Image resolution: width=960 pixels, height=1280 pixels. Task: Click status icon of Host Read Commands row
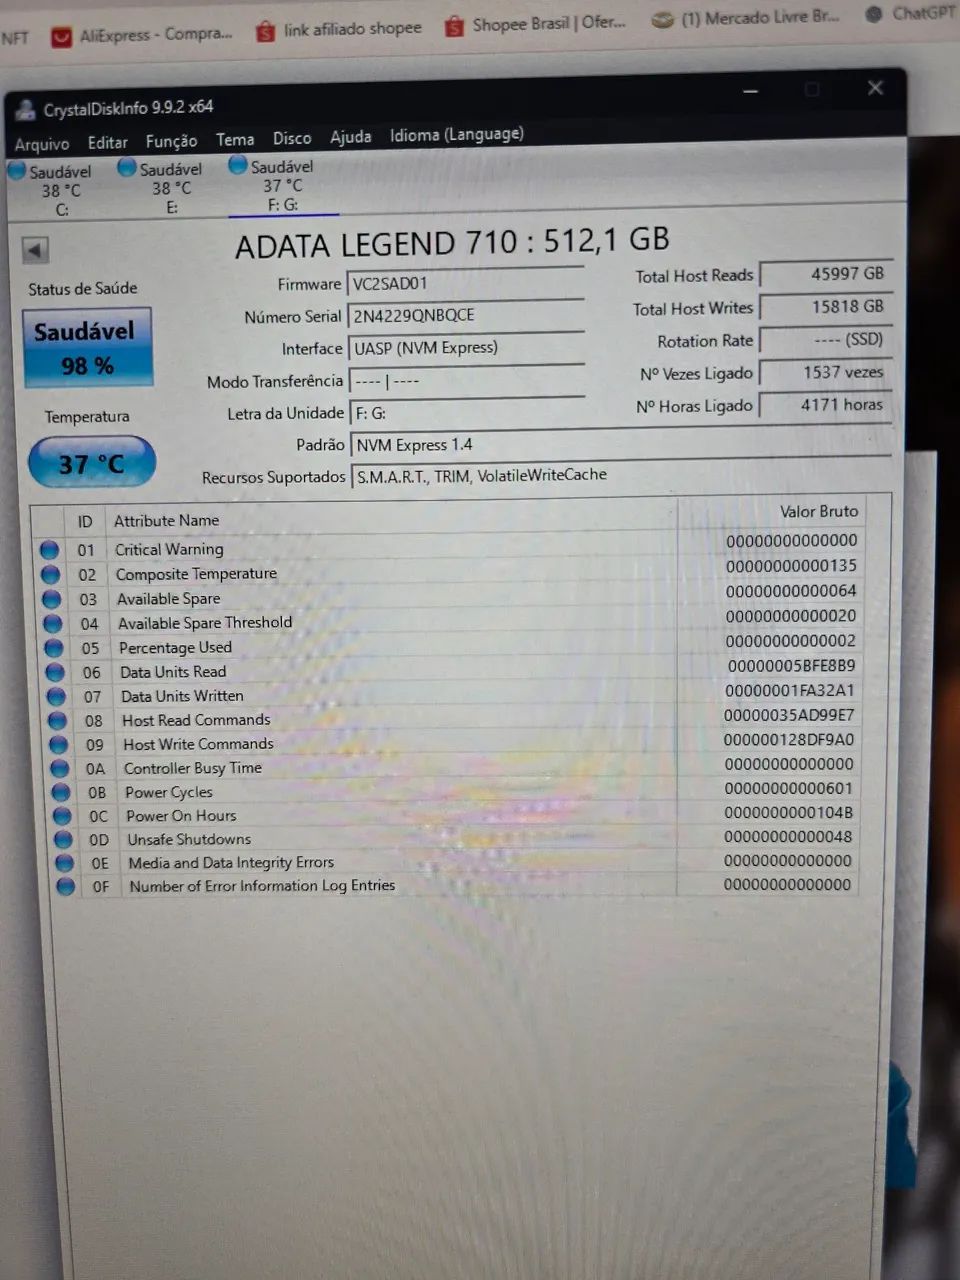[x=57, y=720]
